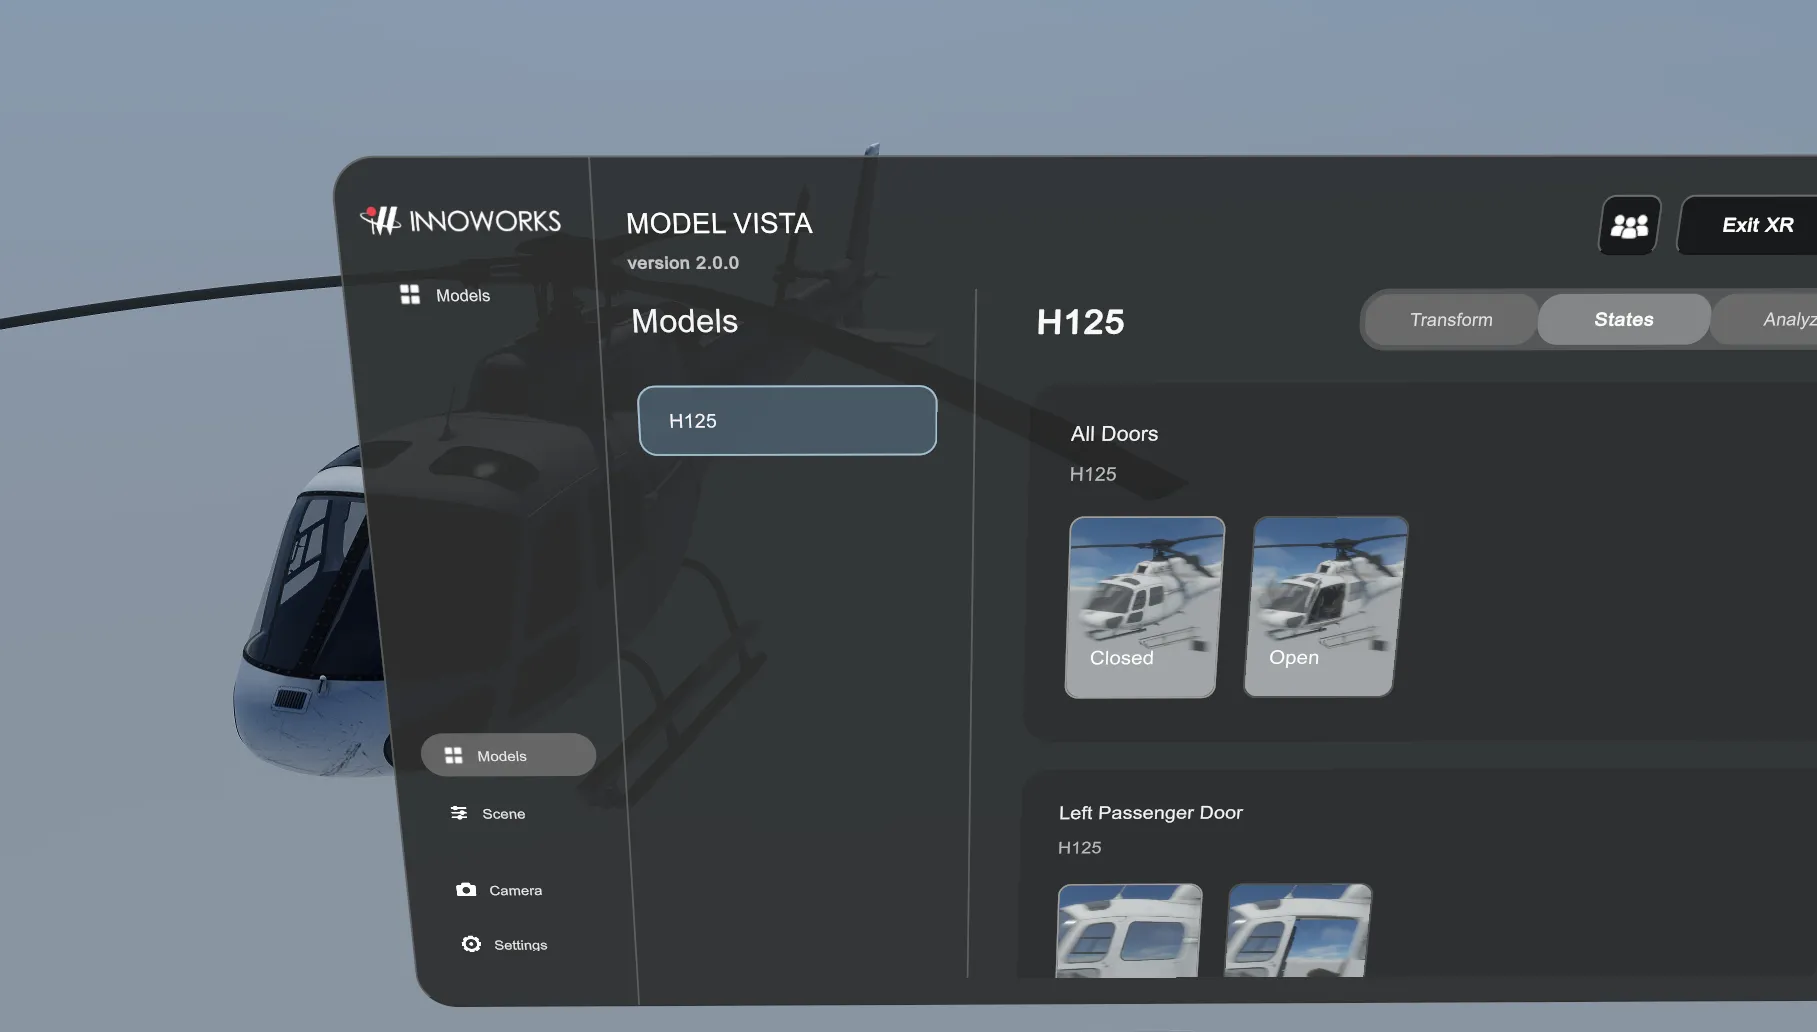1817x1032 pixels.
Task: Choose open Left Passenger Door thumbnail
Action: [1299, 931]
